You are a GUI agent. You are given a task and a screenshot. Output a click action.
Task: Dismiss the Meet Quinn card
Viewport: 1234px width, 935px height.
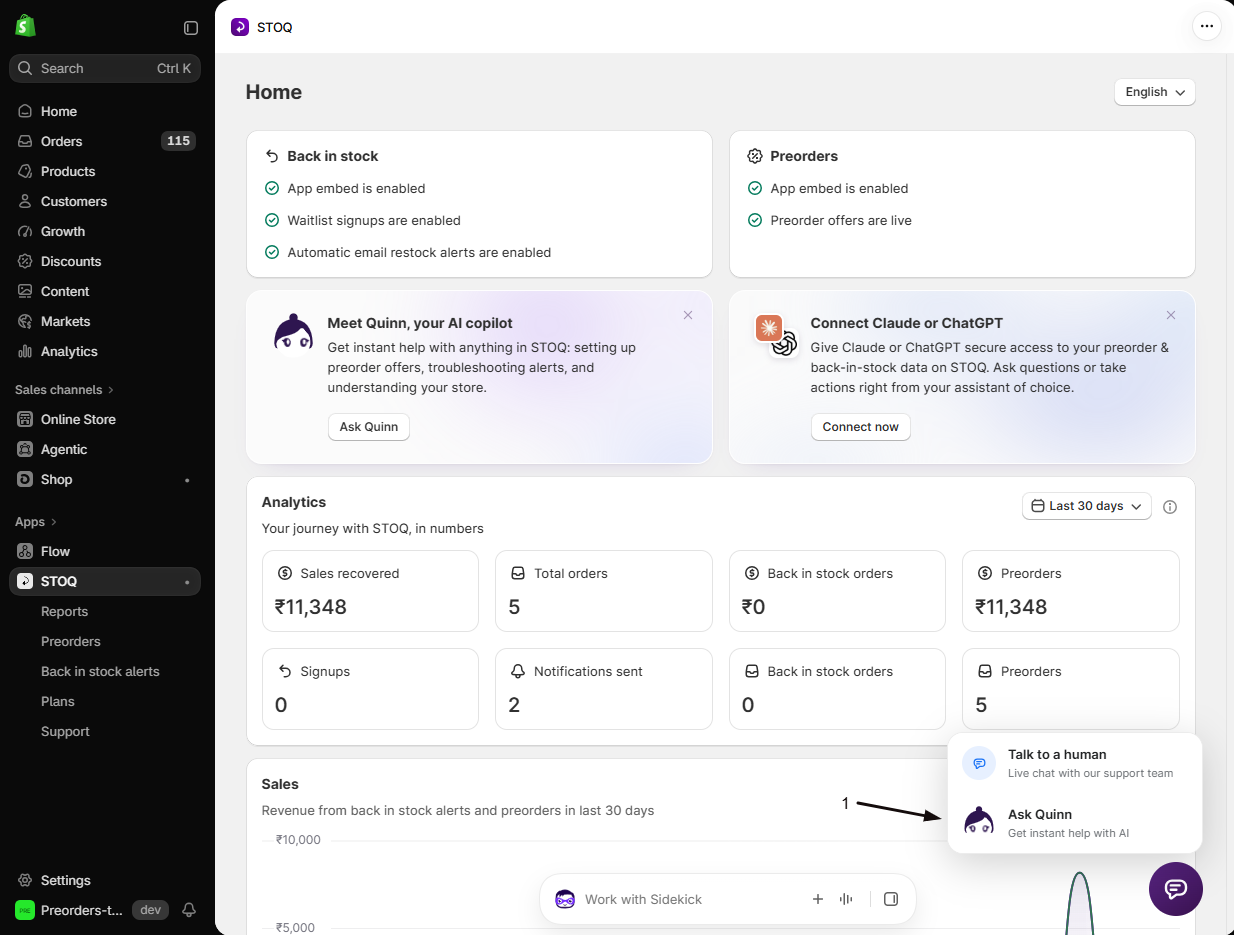(x=688, y=315)
